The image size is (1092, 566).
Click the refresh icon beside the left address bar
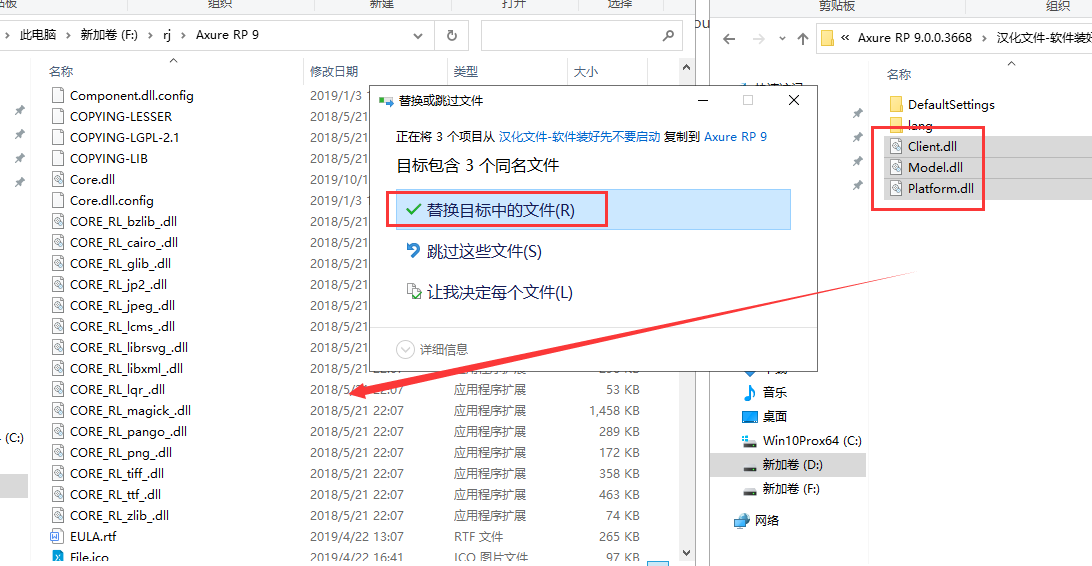click(x=451, y=36)
